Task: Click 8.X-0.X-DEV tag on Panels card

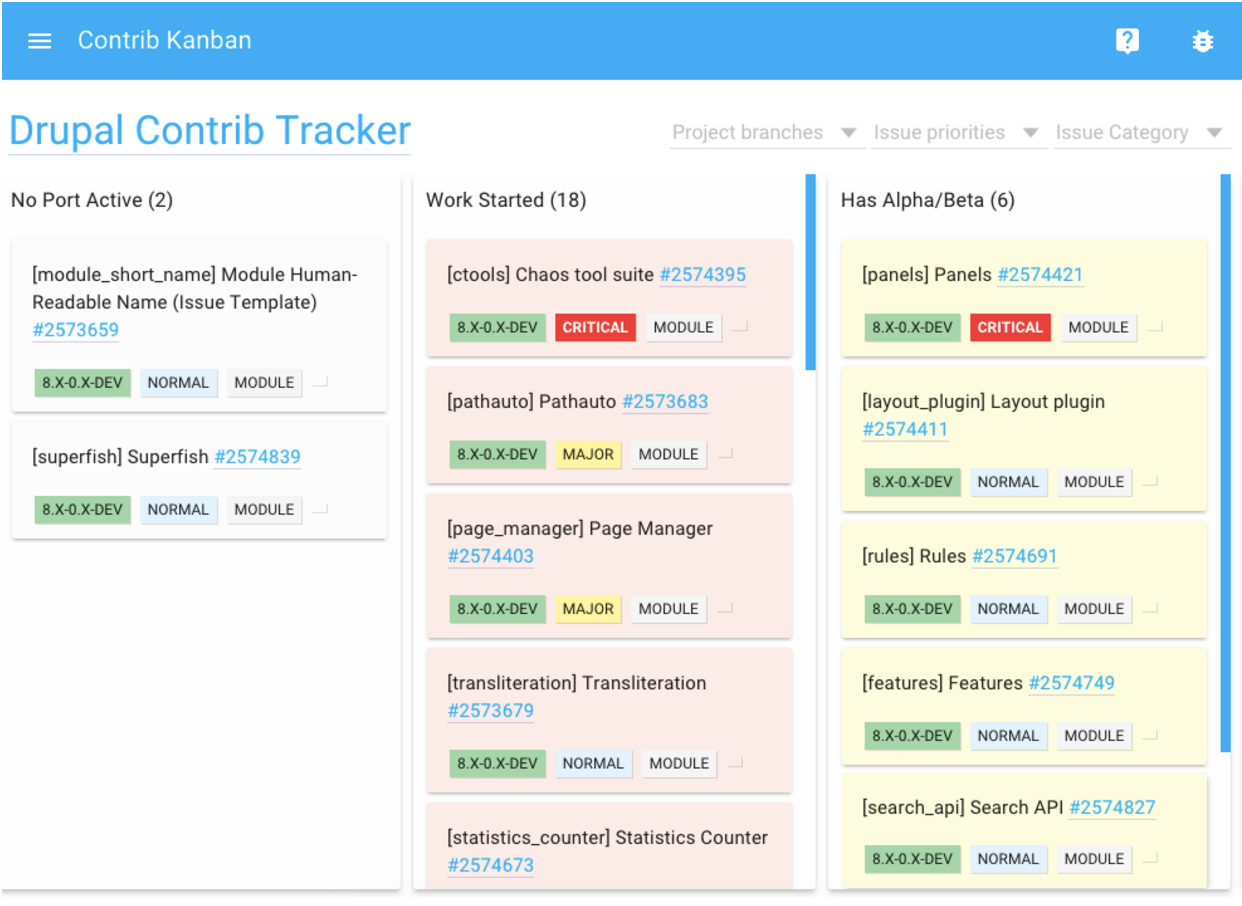Action: [912, 327]
